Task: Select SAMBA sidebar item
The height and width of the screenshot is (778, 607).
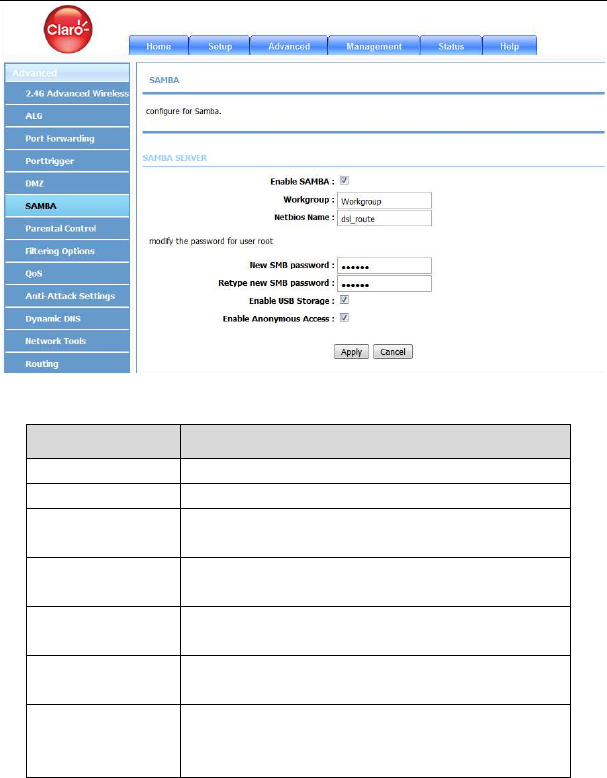Action: tap(67, 206)
